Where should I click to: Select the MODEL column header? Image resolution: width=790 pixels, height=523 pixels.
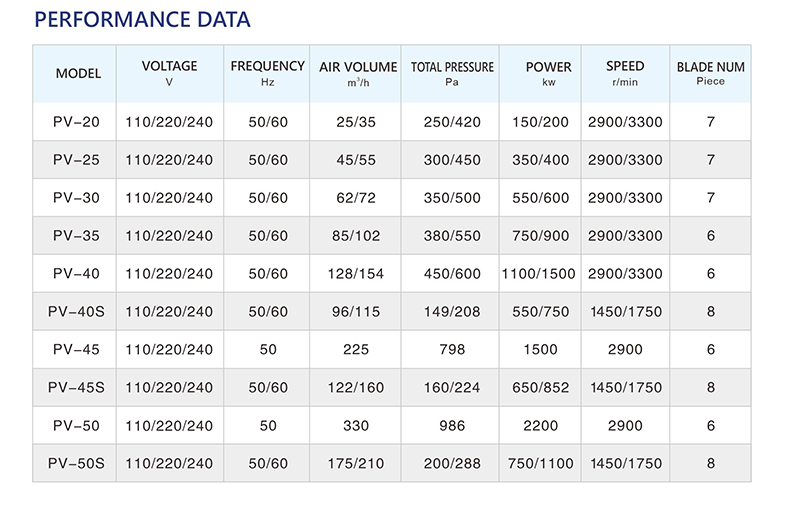point(78,74)
